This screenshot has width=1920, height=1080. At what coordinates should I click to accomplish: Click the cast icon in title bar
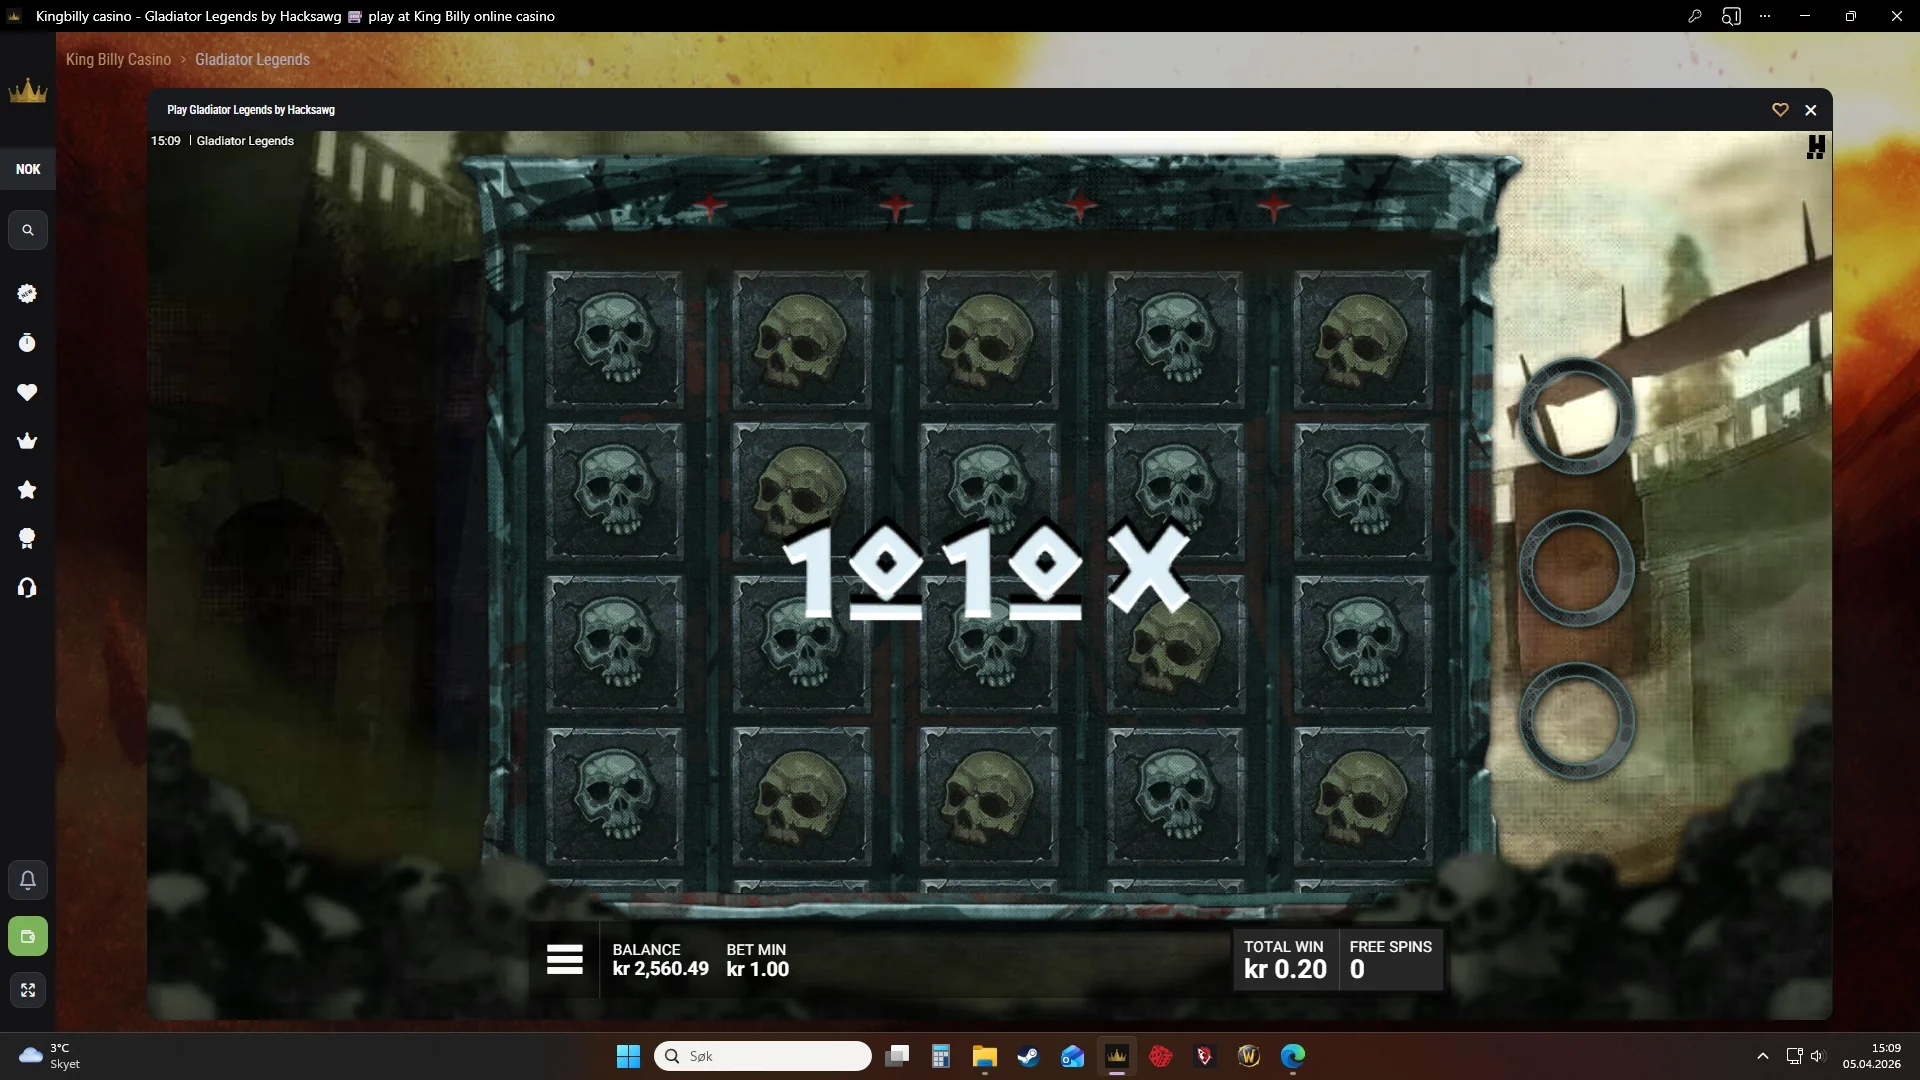pos(1731,16)
